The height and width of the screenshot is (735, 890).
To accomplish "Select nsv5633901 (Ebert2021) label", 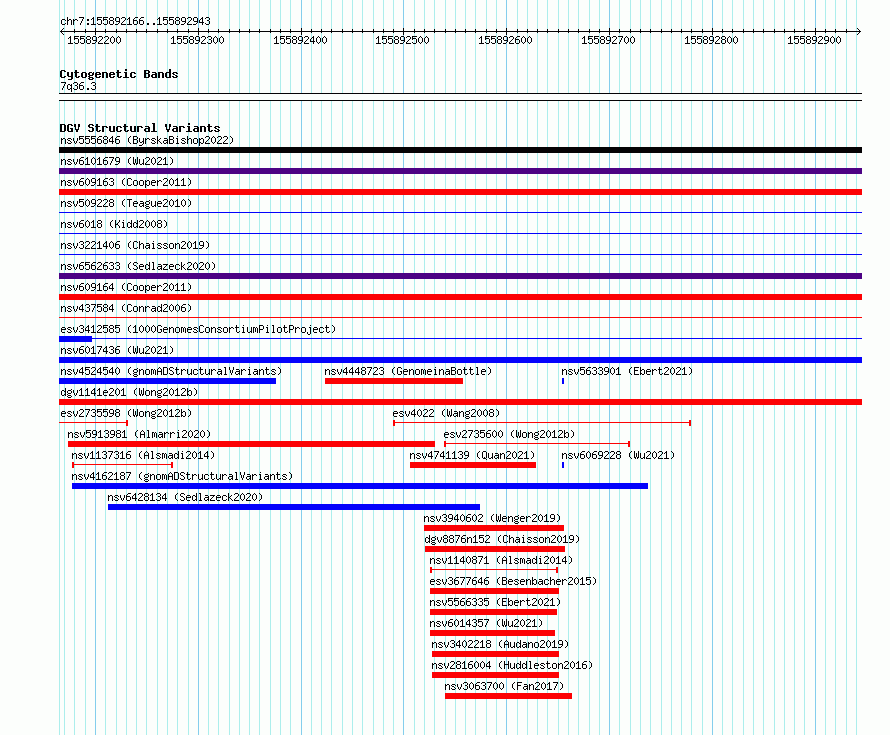I will point(627,371).
